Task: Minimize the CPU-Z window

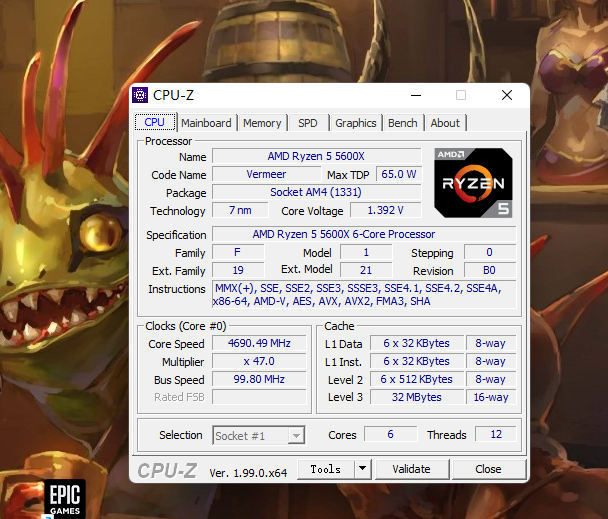Action: [414, 95]
